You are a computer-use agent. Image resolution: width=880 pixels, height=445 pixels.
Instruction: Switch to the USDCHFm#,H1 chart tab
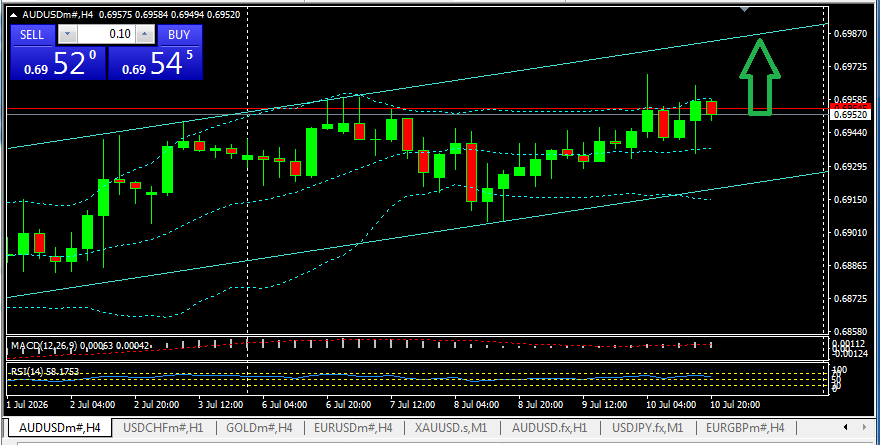[163, 428]
